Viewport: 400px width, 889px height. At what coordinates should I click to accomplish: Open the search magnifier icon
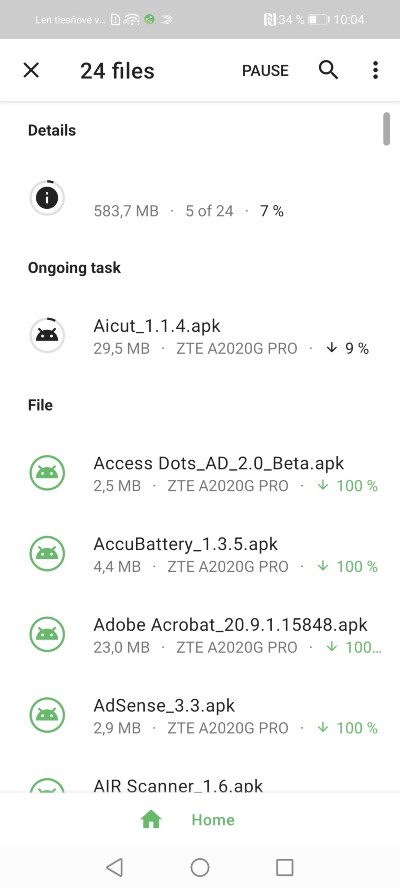(328, 70)
